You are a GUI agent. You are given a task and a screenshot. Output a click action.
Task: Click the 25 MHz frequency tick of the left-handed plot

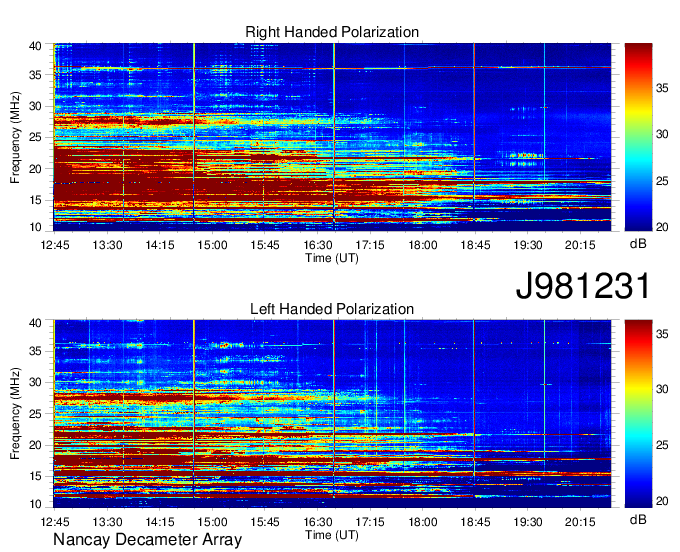(35, 414)
